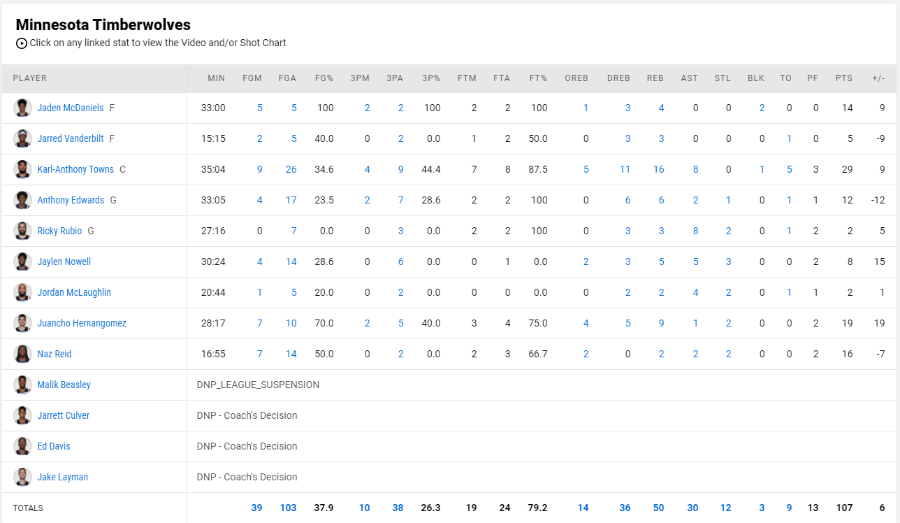Open Jarrett Culver's player headshot

click(x=22, y=415)
